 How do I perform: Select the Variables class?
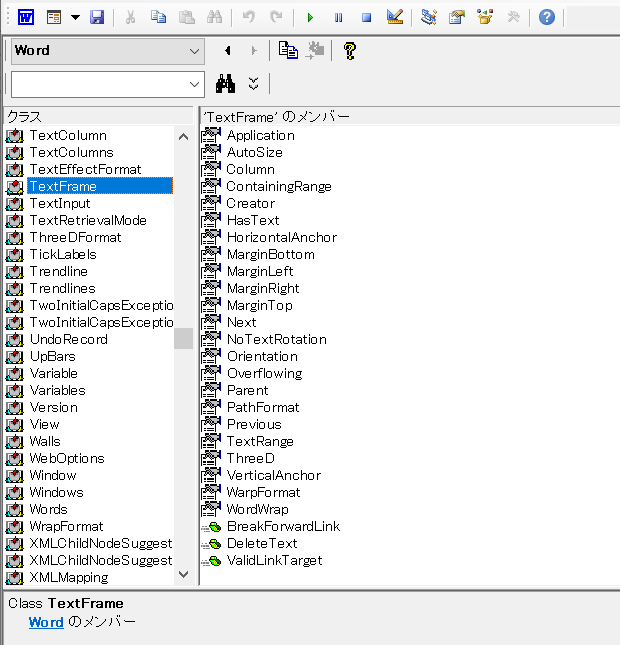click(x=58, y=390)
